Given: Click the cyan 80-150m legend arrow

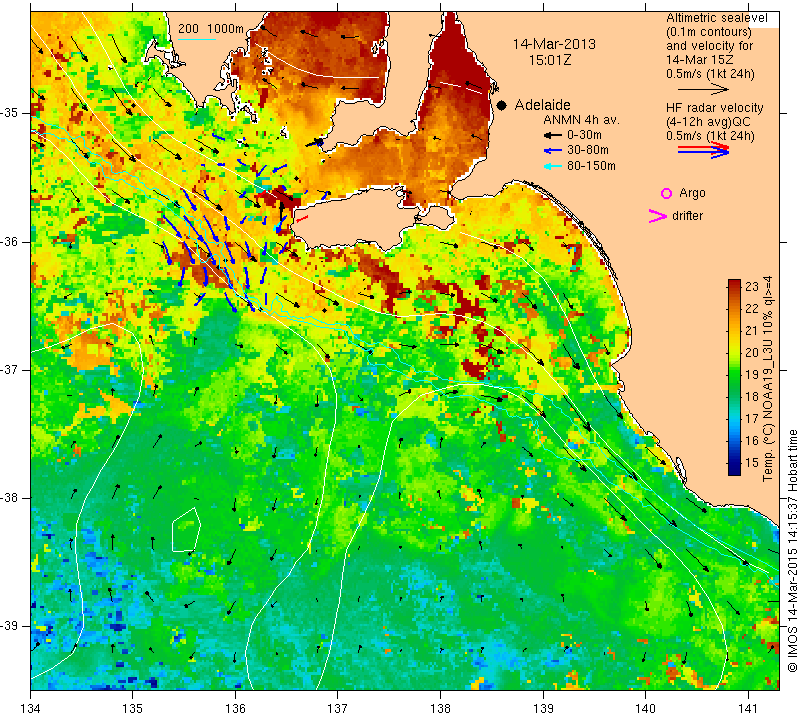Looking at the screenshot, I should click(553, 166).
